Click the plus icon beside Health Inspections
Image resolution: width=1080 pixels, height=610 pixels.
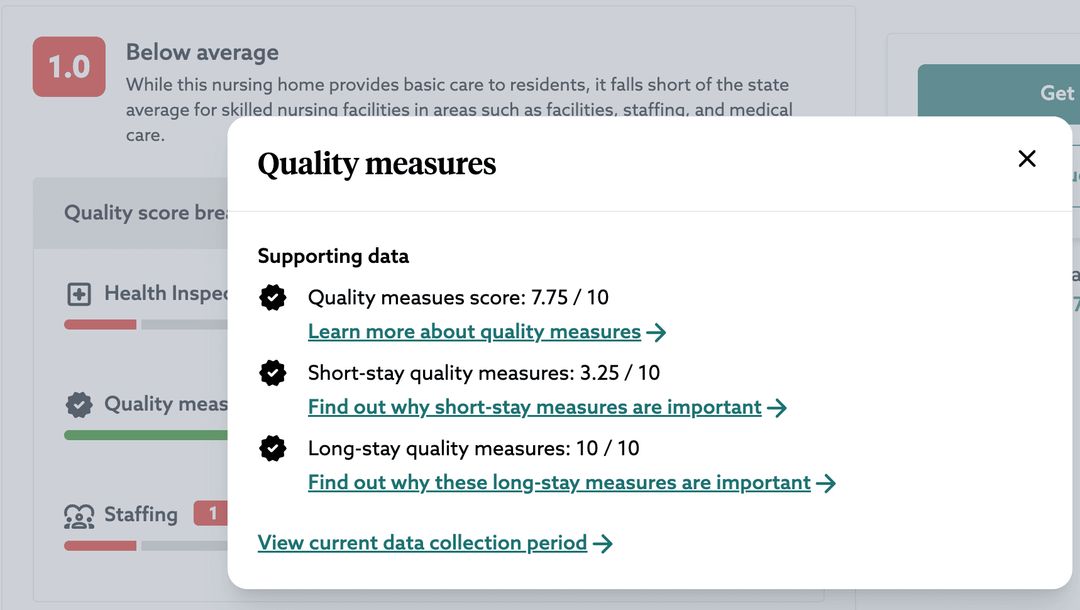click(79, 292)
